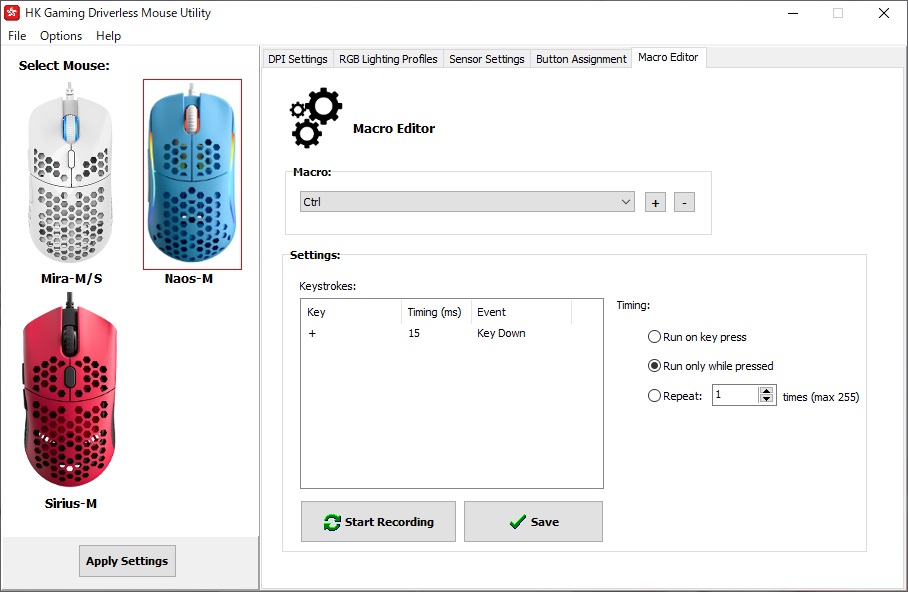Click the '15' timing value cell
Image resolution: width=908 pixels, height=592 pixels.
(414, 333)
